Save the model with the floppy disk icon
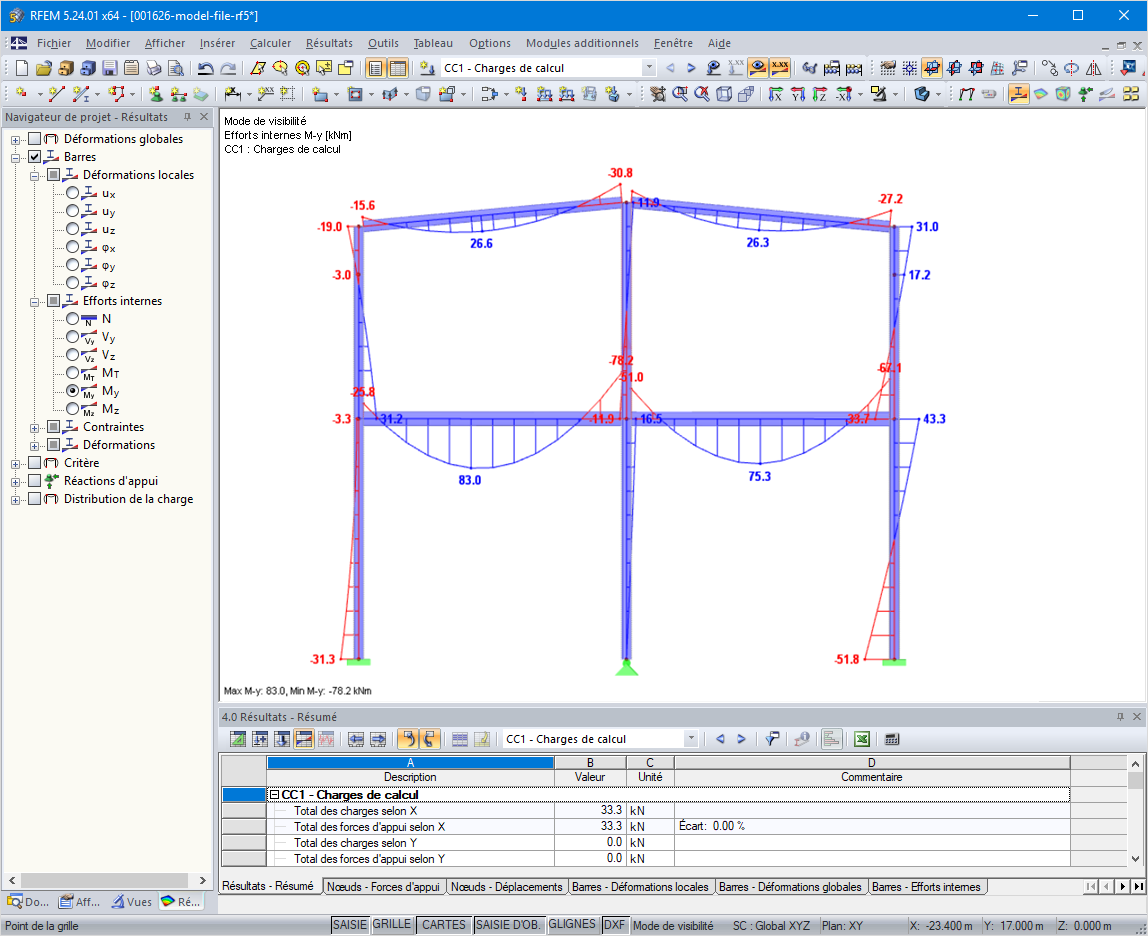This screenshot has width=1148, height=936. [110, 68]
